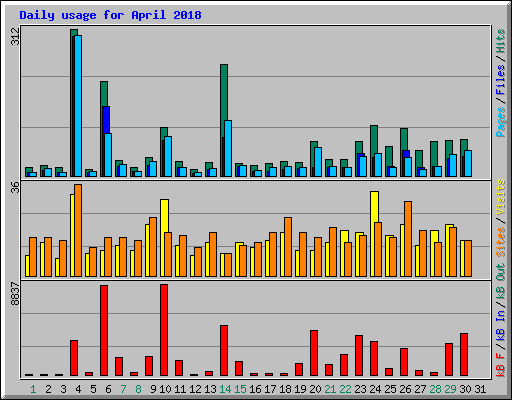
Task: Click the orange sites bar for day 4
Action: (78, 230)
